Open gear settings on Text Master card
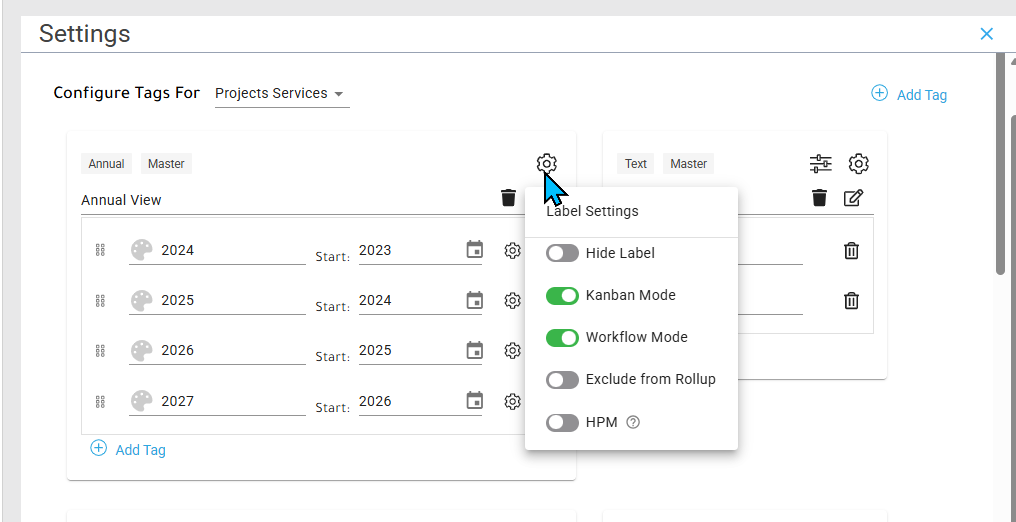 [859, 164]
